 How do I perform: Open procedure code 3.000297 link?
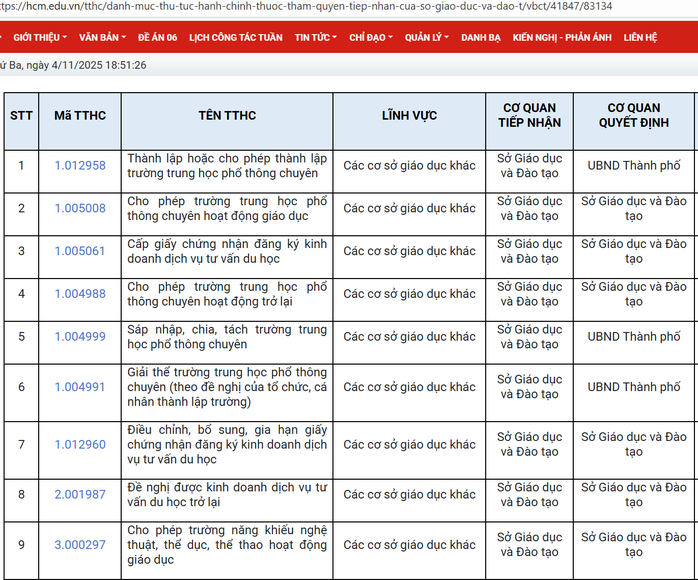pyautogui.click(x=80, y=545)
